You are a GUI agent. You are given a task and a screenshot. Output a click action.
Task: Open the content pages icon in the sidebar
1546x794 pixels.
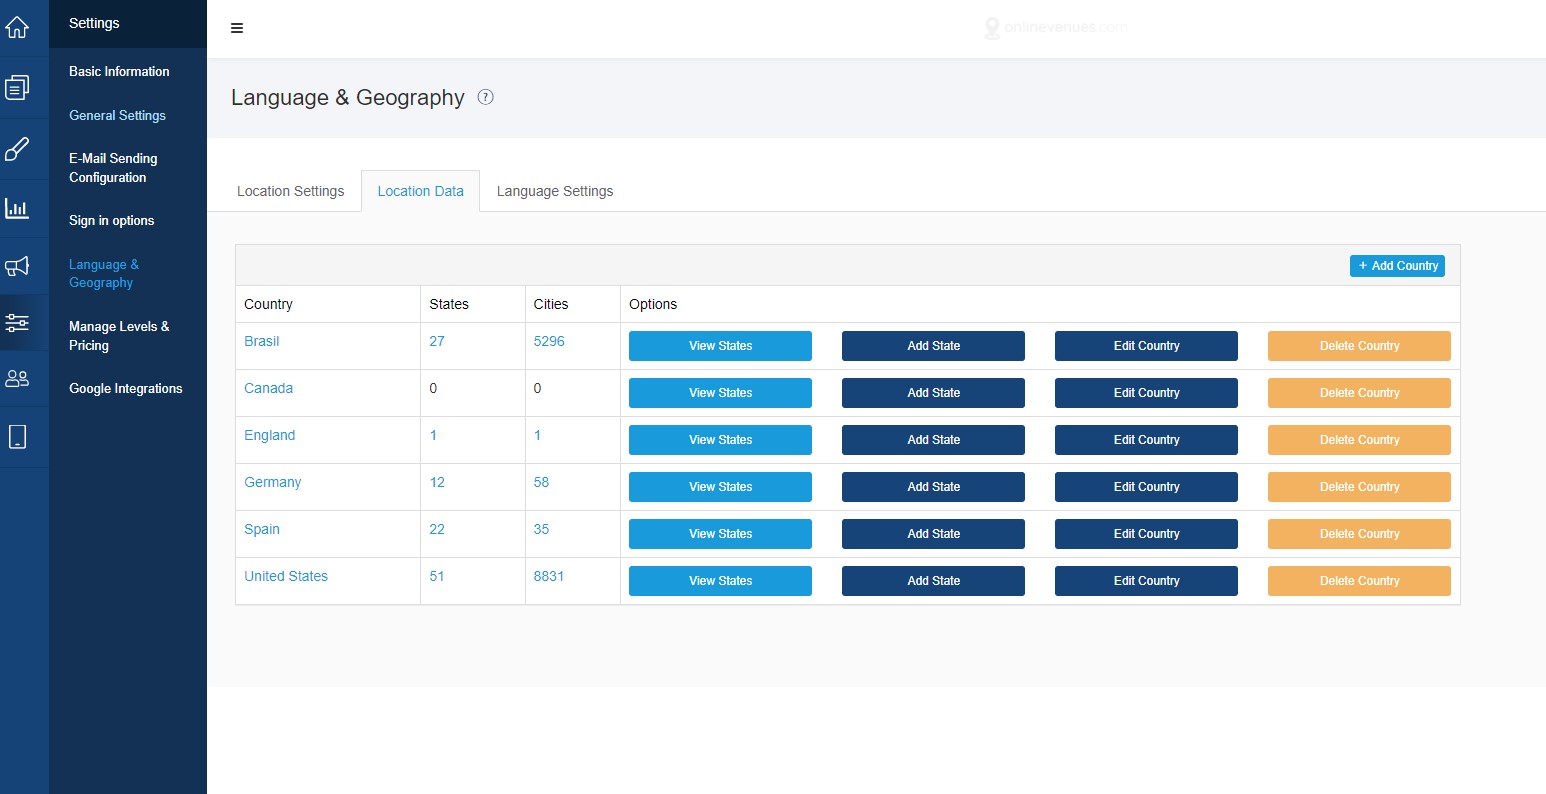tap(17, 88)
